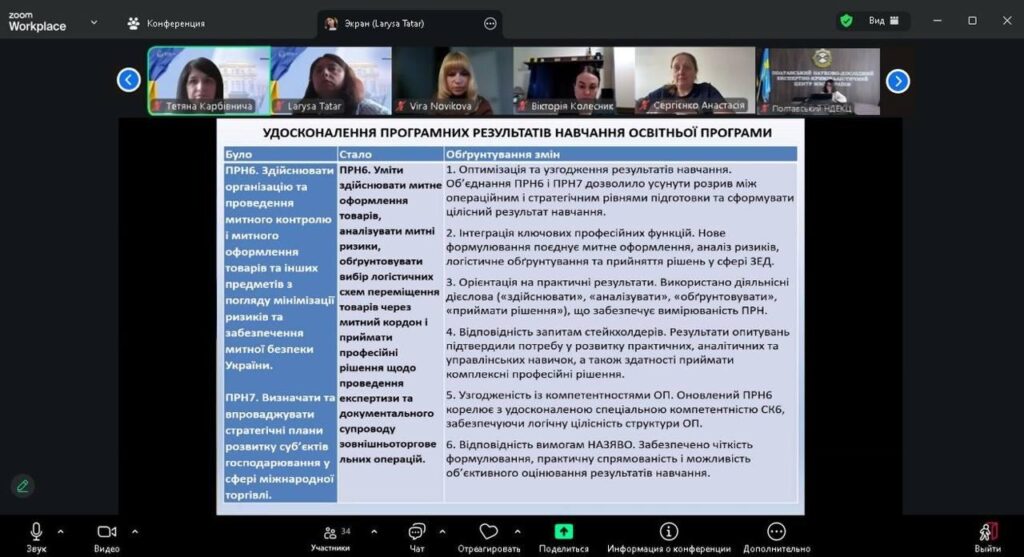Image resolution: width=1024 pixels, height=557 pixels.
Task: Switch to the Конференция tab
Action: (165, 23)
